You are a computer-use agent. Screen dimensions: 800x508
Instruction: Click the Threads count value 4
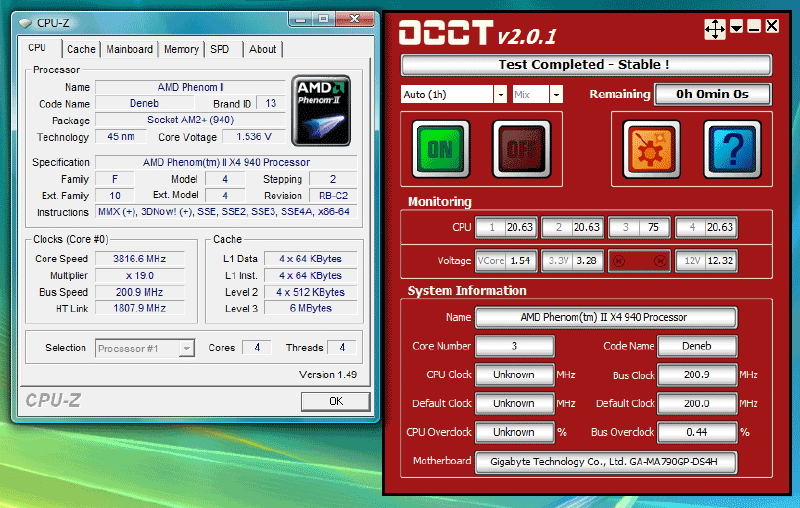[342, 347]
